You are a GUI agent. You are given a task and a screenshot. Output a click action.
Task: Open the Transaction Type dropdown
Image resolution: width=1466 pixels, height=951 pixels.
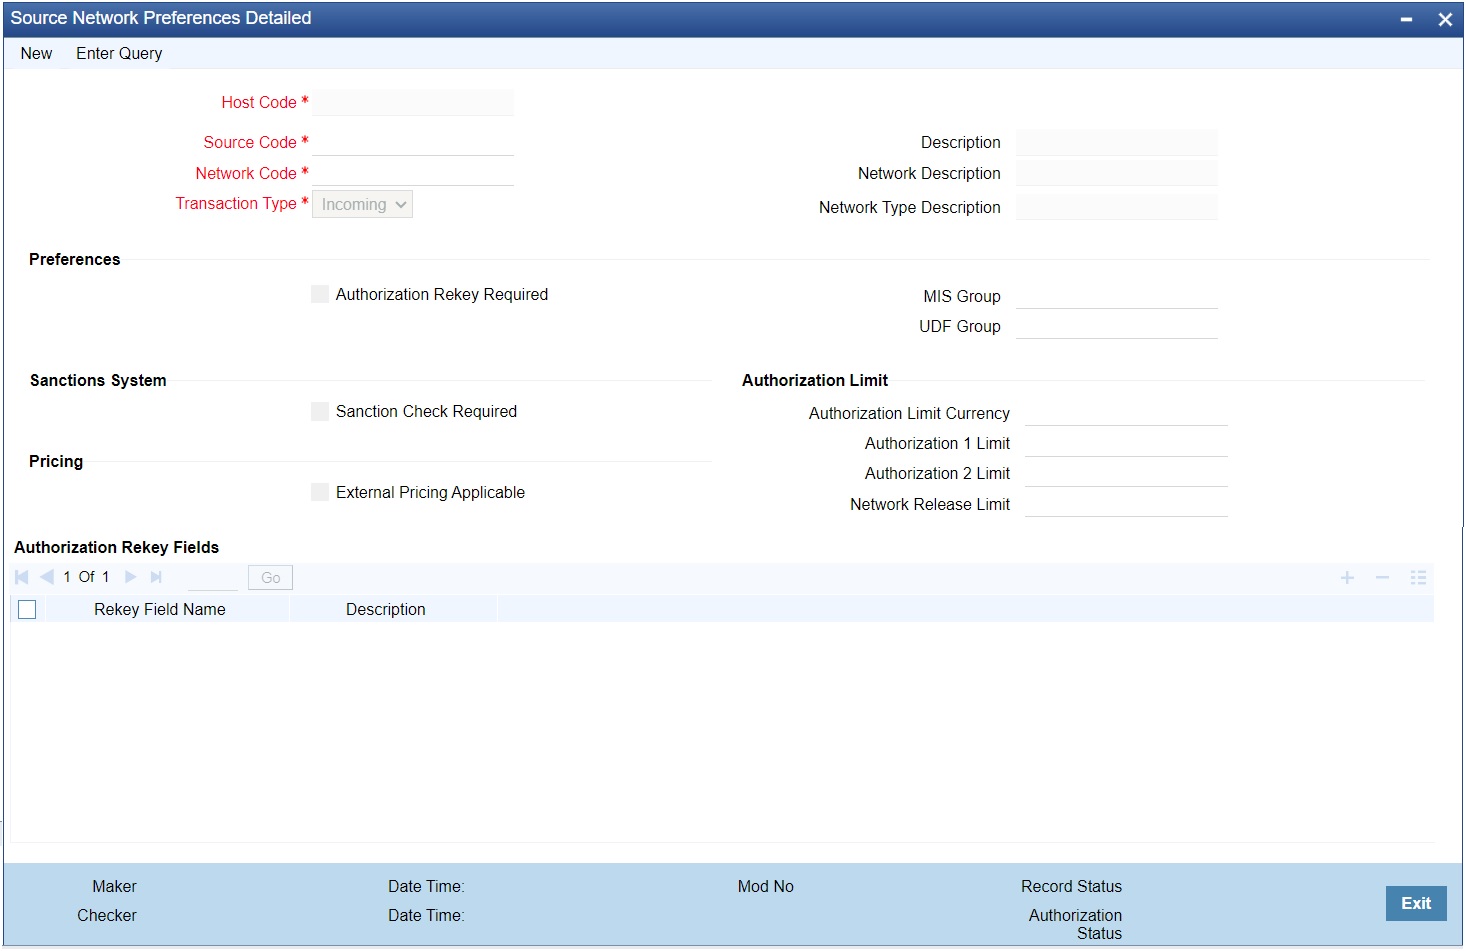[x=362, y=204]
